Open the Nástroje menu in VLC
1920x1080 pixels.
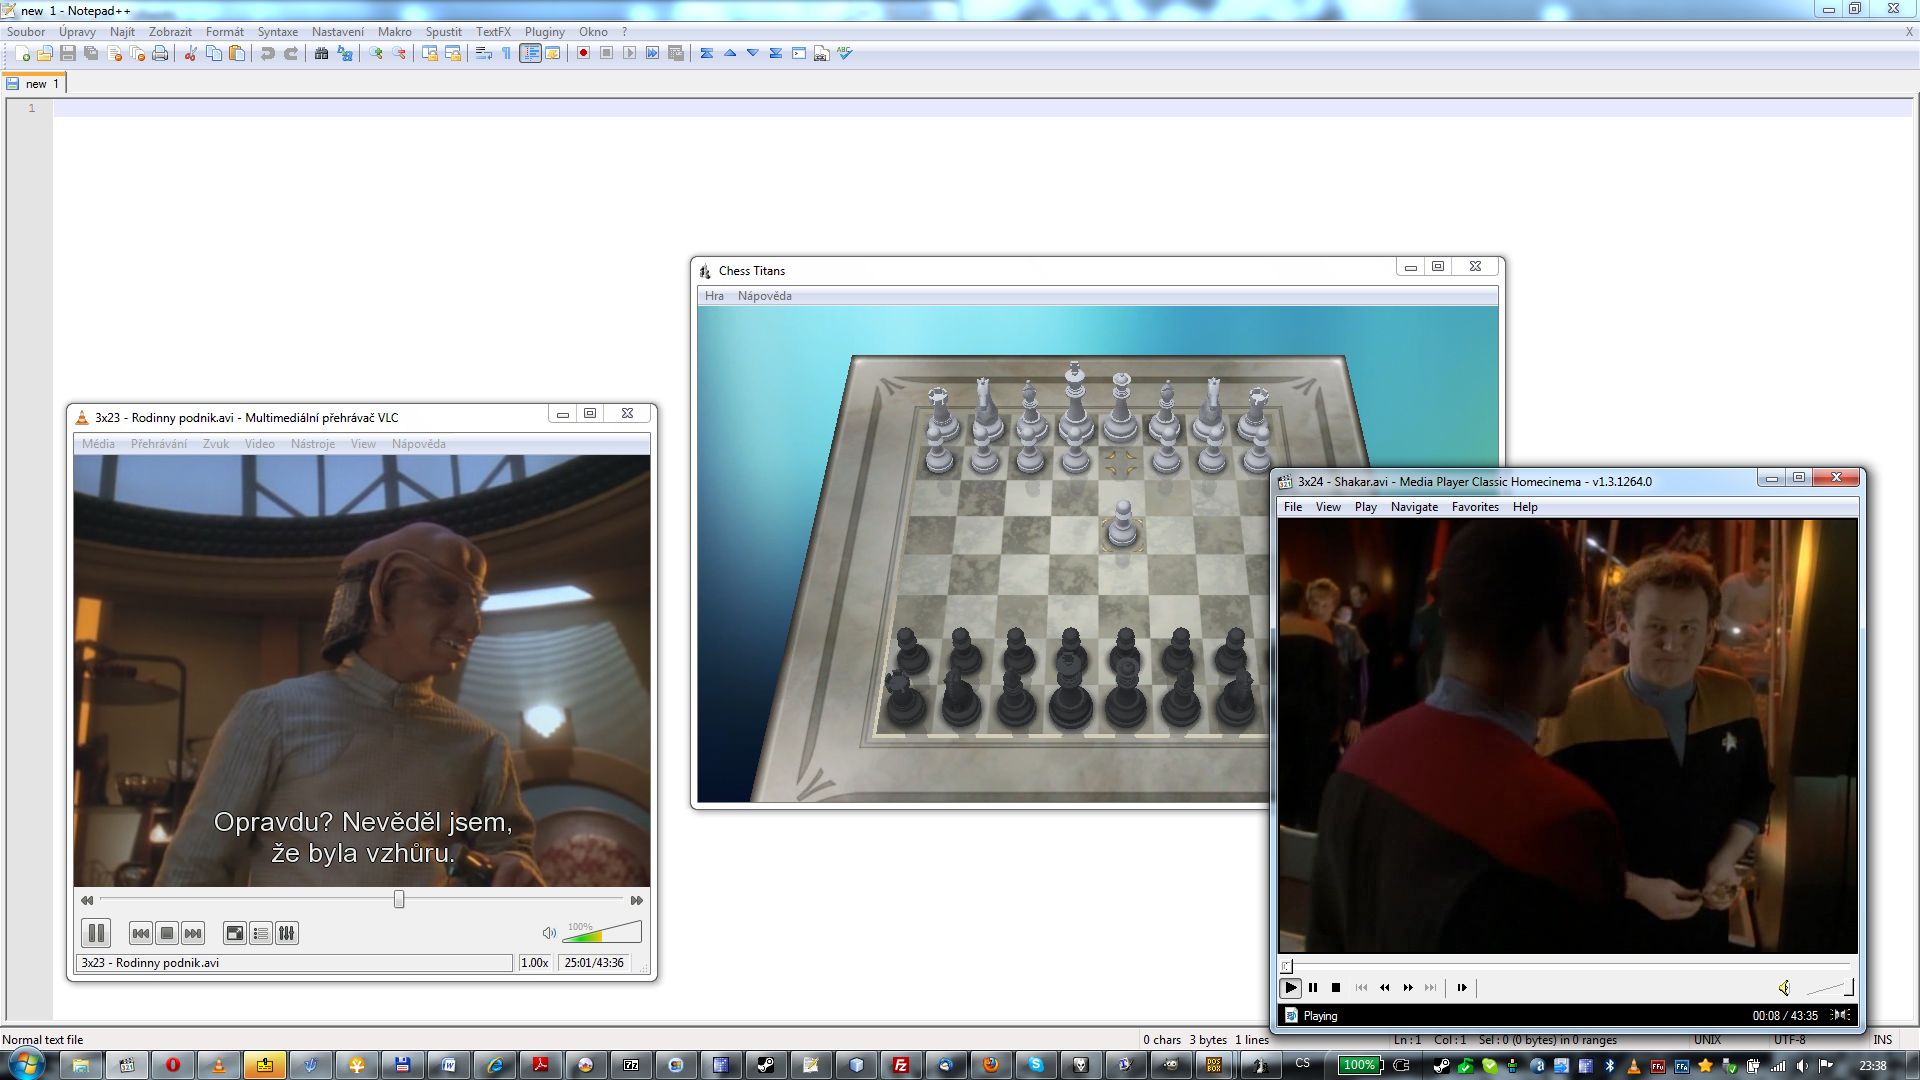point(313,444)
